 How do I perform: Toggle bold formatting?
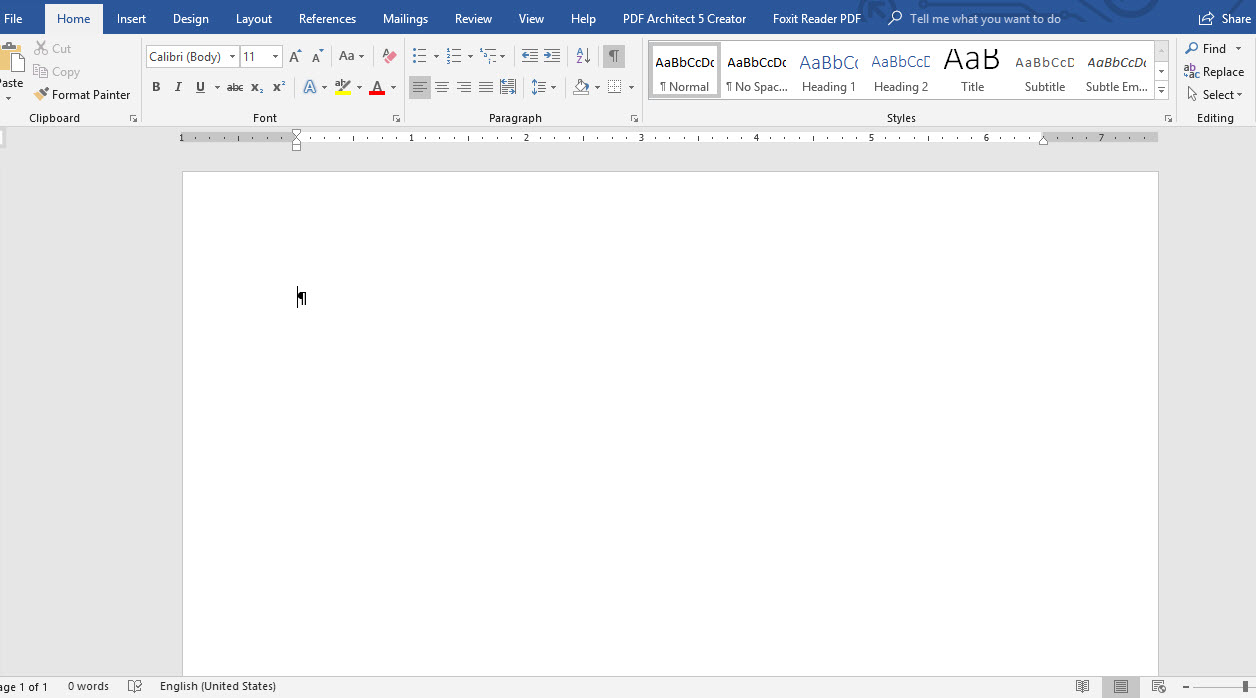[156, 87]
